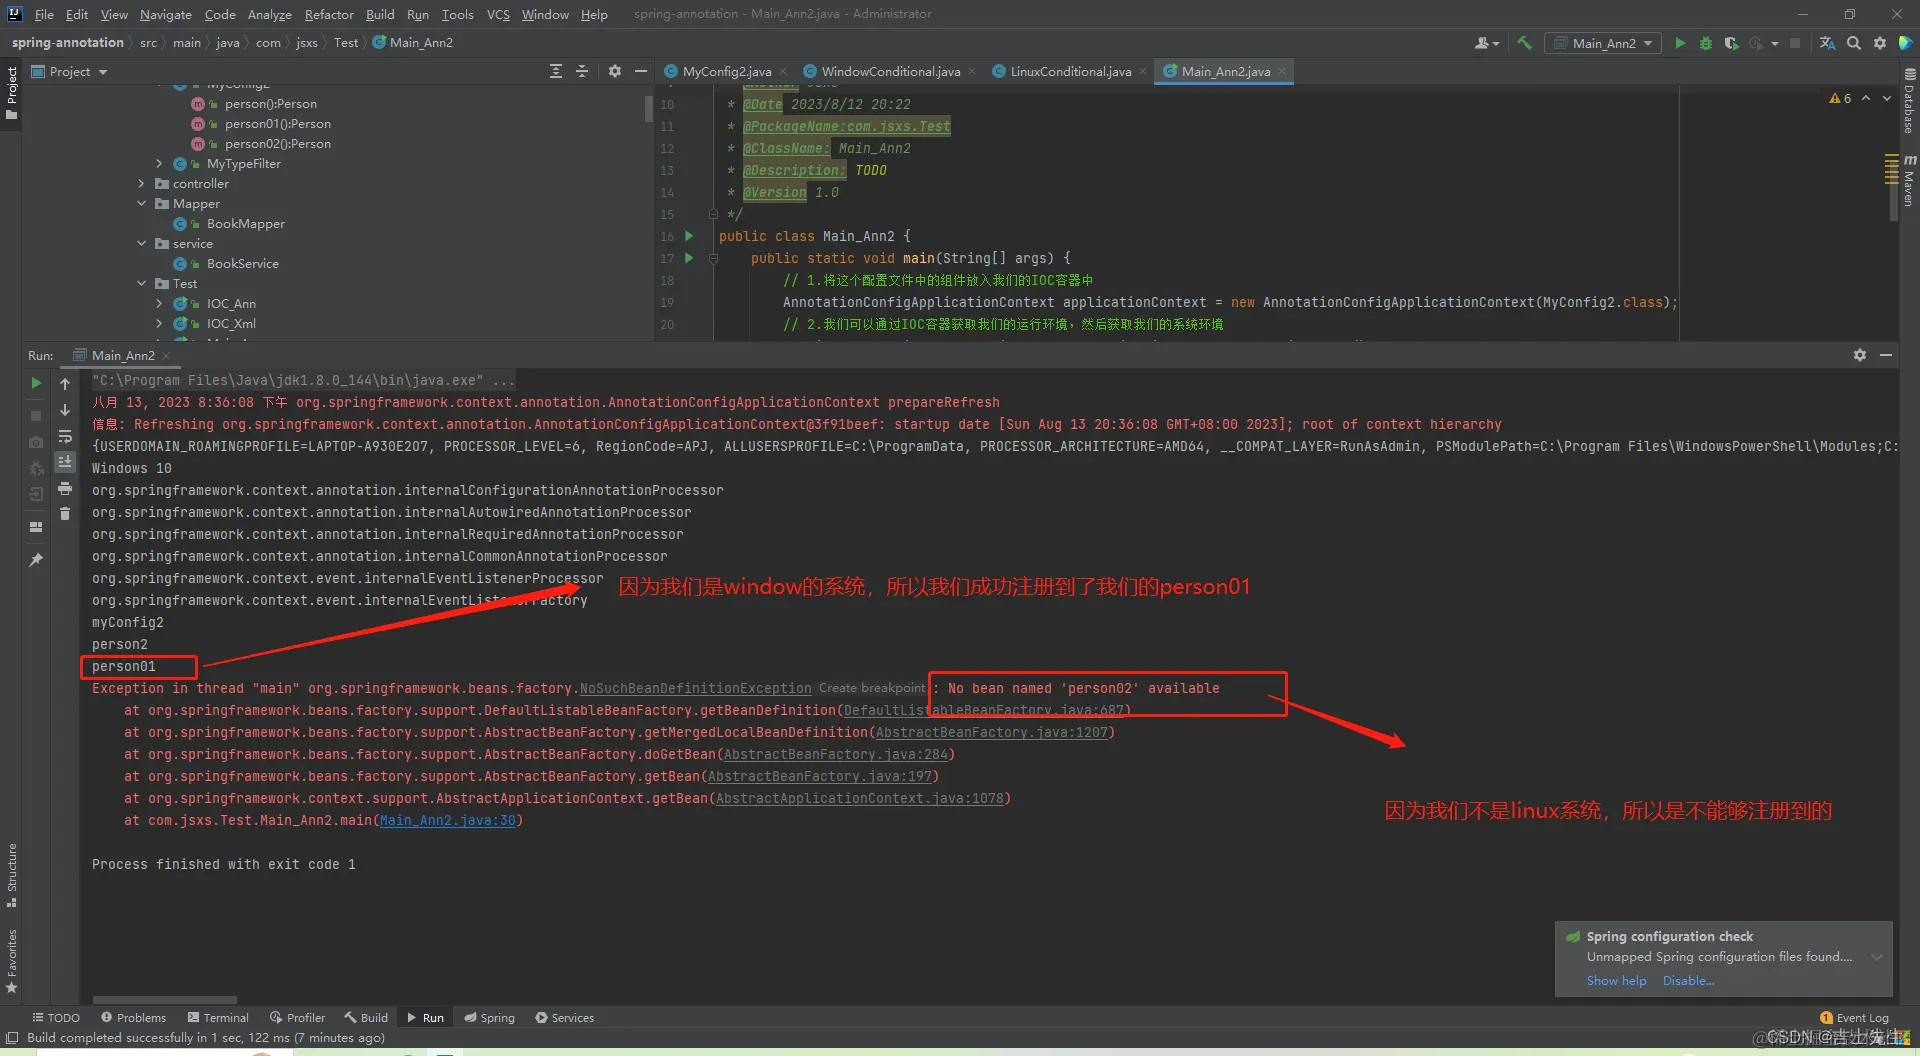Switch to the MyConfig2.java tab
The width and height of the screenshot is (1920, 1056).
tap(726, 71)
